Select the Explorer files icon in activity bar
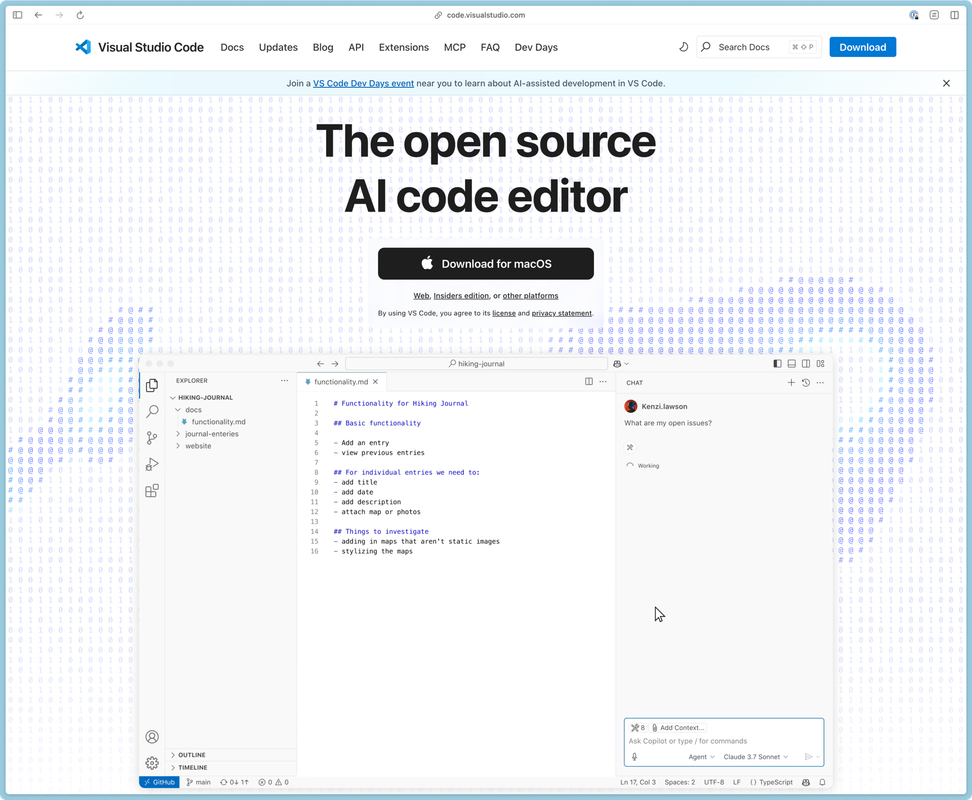This screenshot has width=972, height=800. pyautogui.click(x=152, y=385)
